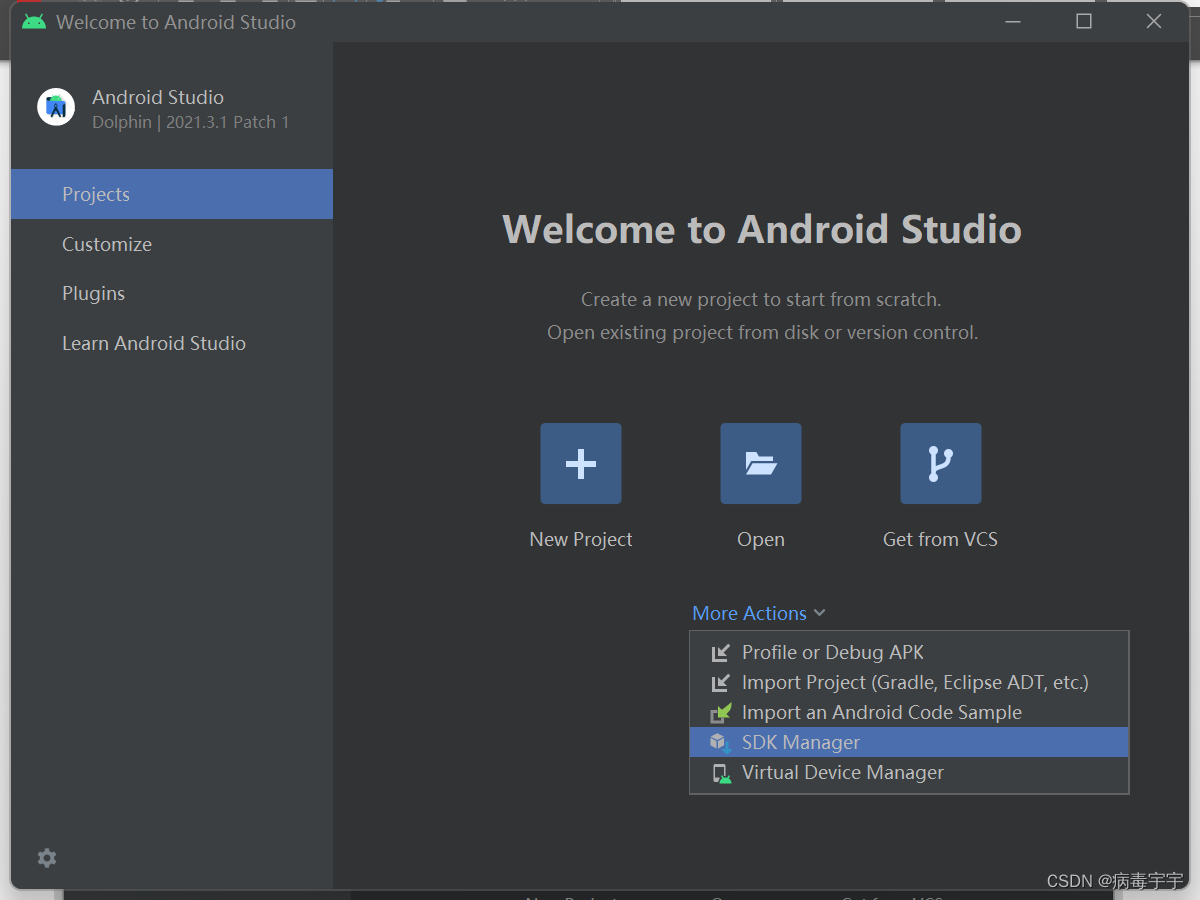1200x900 pixels.
Task: Select the Projects sidebar tab
Action: (172, 194)
